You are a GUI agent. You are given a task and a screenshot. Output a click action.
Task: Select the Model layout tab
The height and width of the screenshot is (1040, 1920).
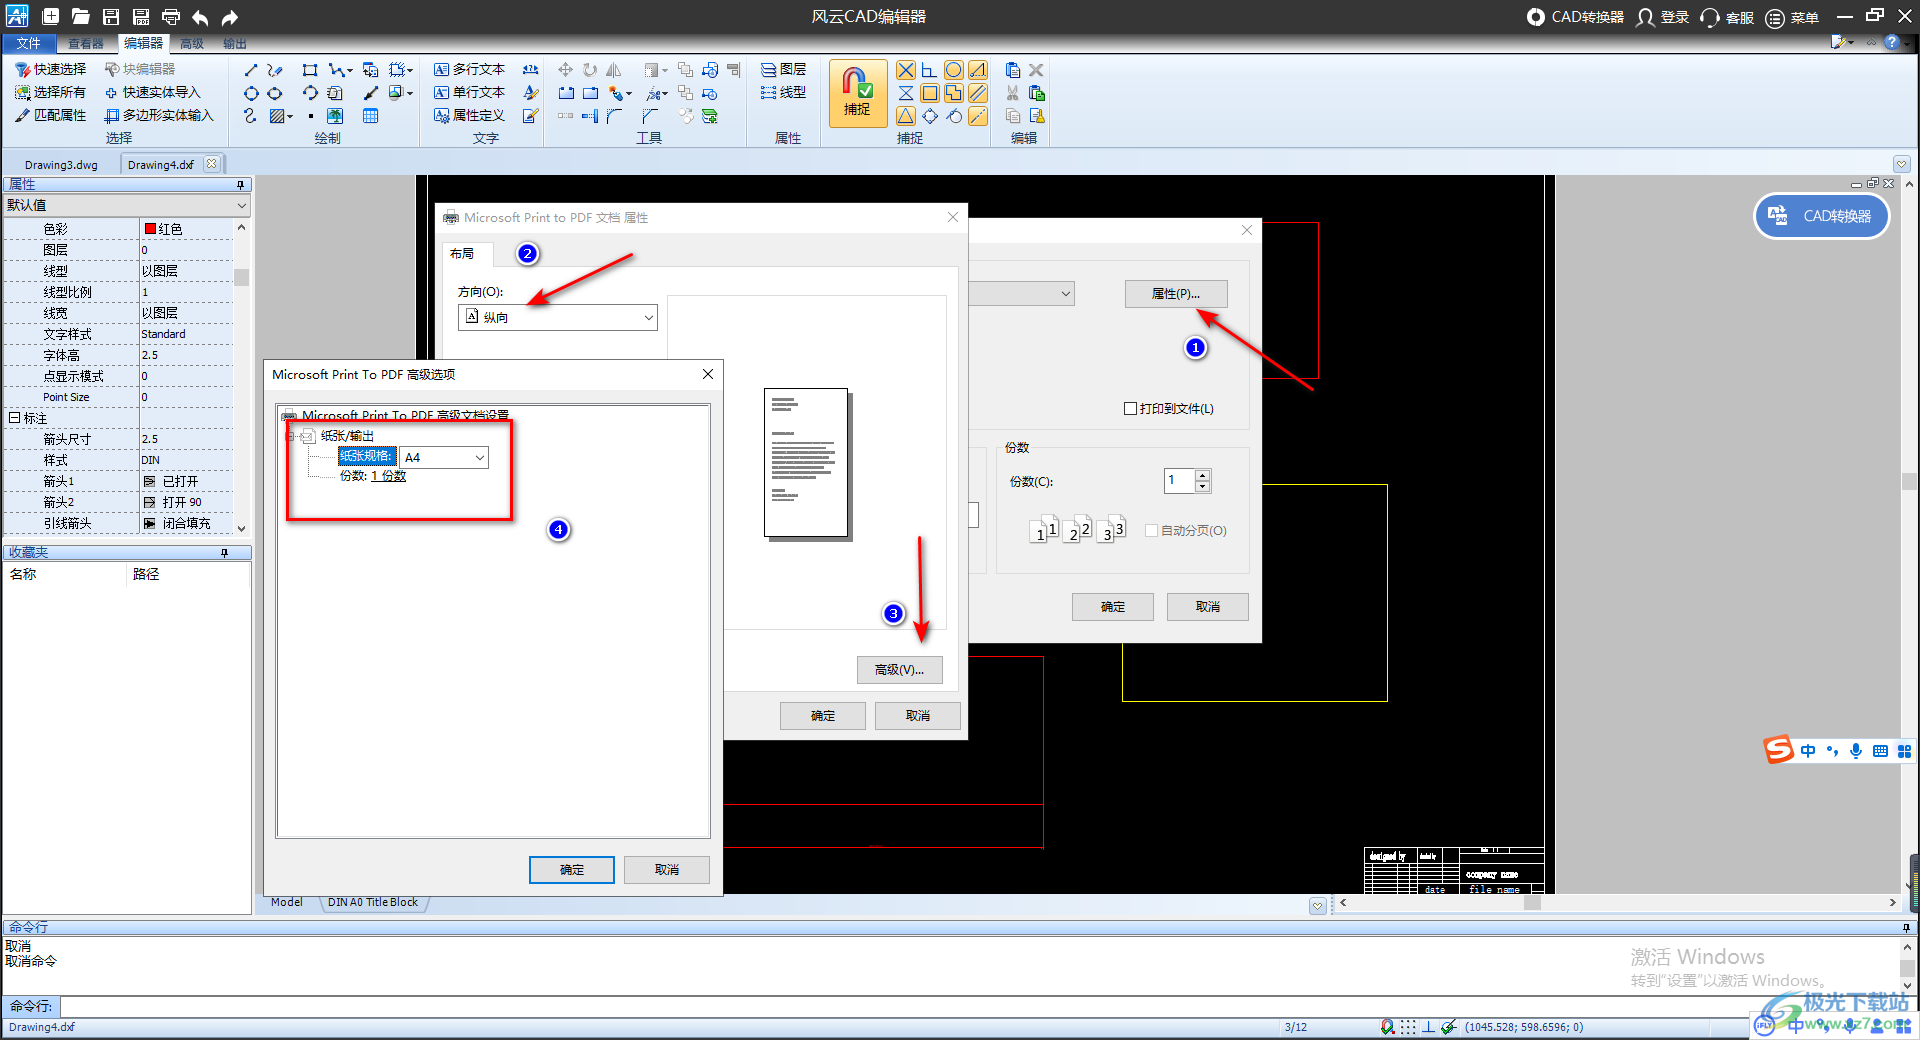[x=286, y=902]
